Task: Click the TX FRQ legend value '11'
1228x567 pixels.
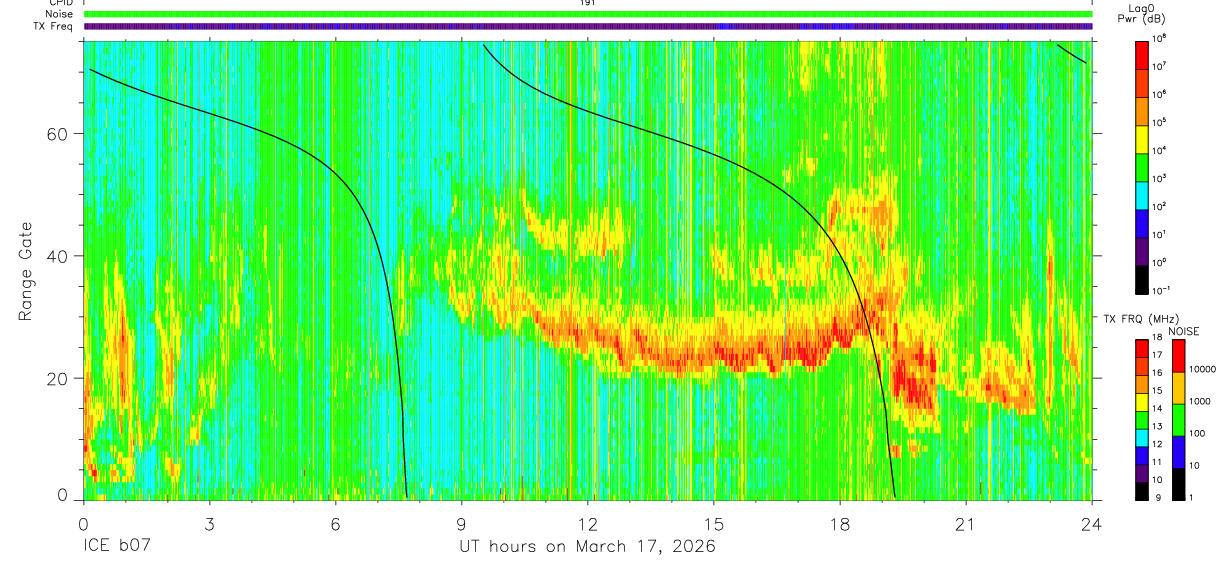Action: (1158, 462)
